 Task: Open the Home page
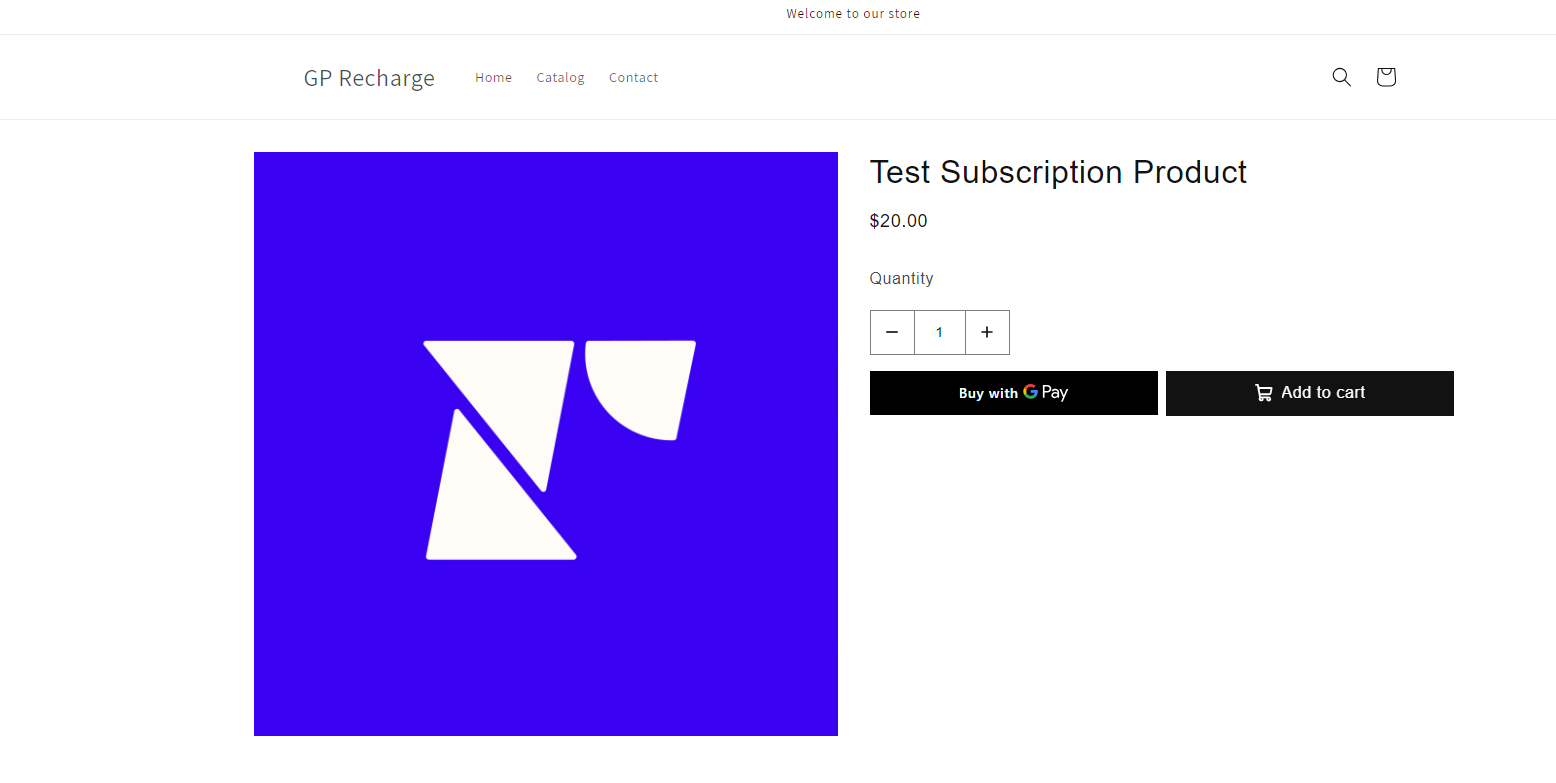click(x=493, y=77)
